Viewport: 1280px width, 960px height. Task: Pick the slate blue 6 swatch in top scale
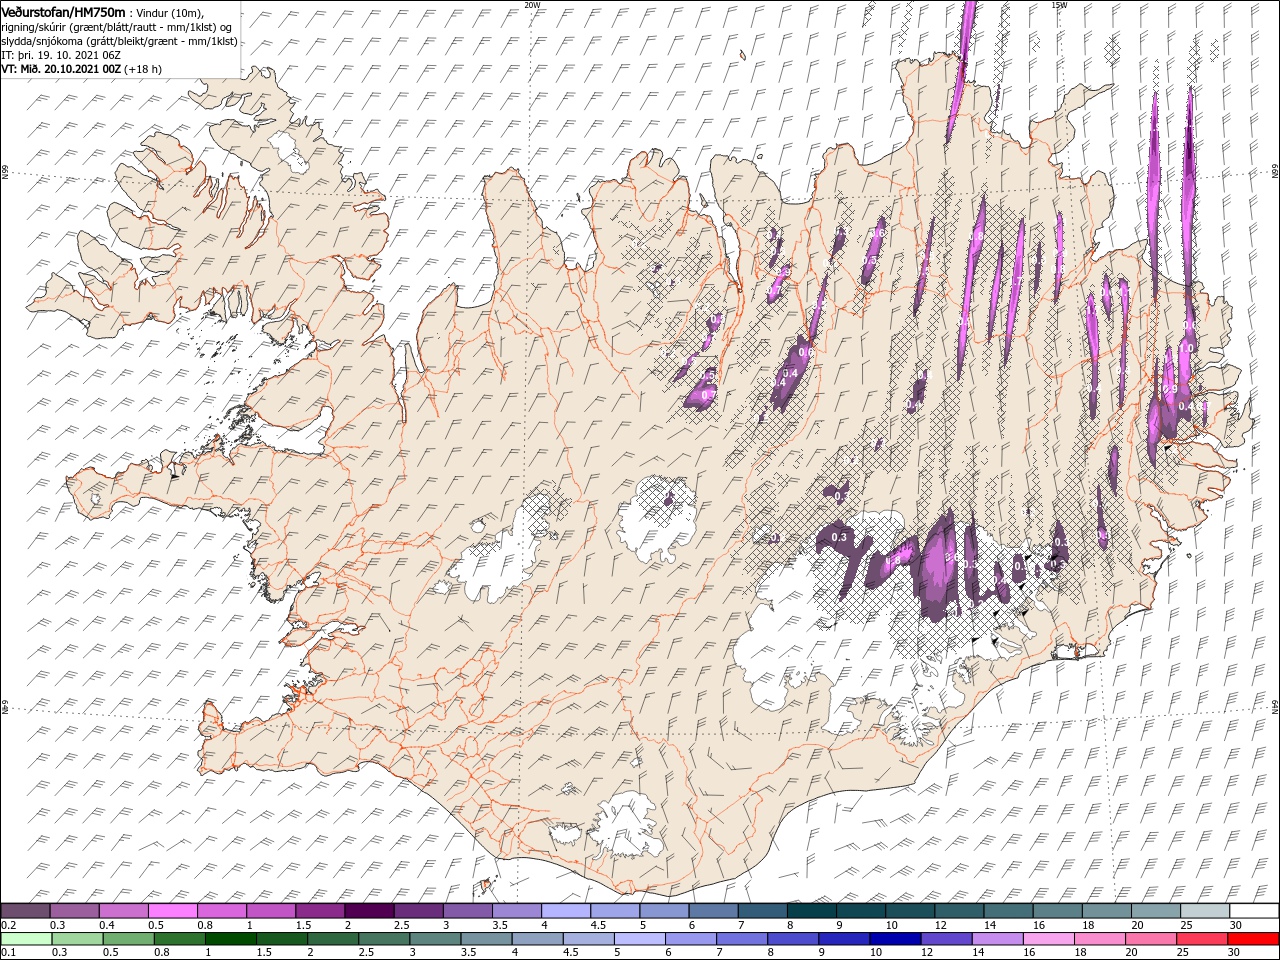[x=714, y=911]
